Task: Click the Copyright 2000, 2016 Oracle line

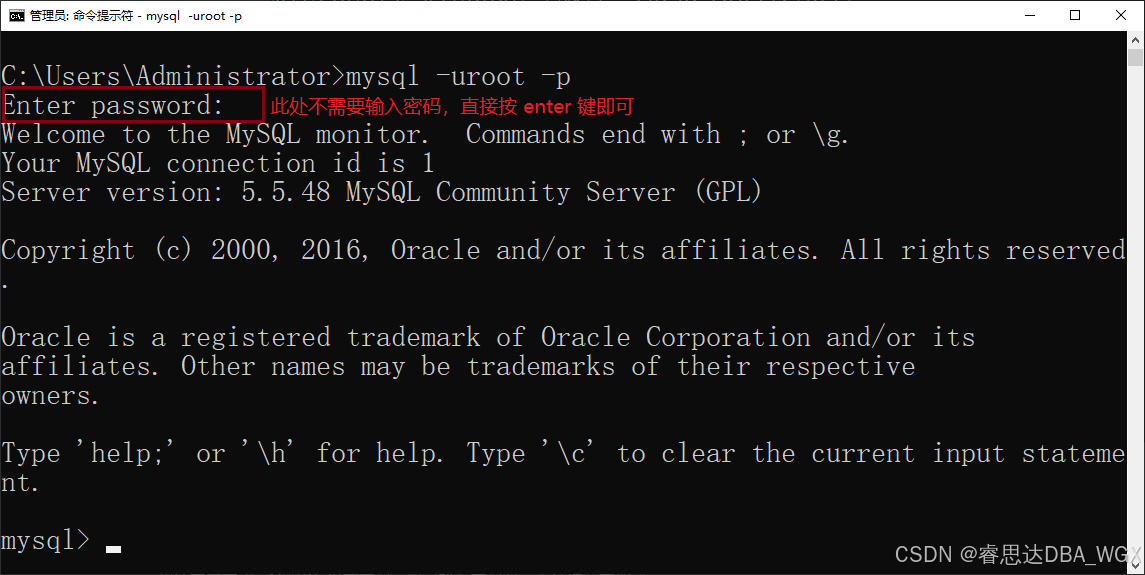Action: point(563,251)
